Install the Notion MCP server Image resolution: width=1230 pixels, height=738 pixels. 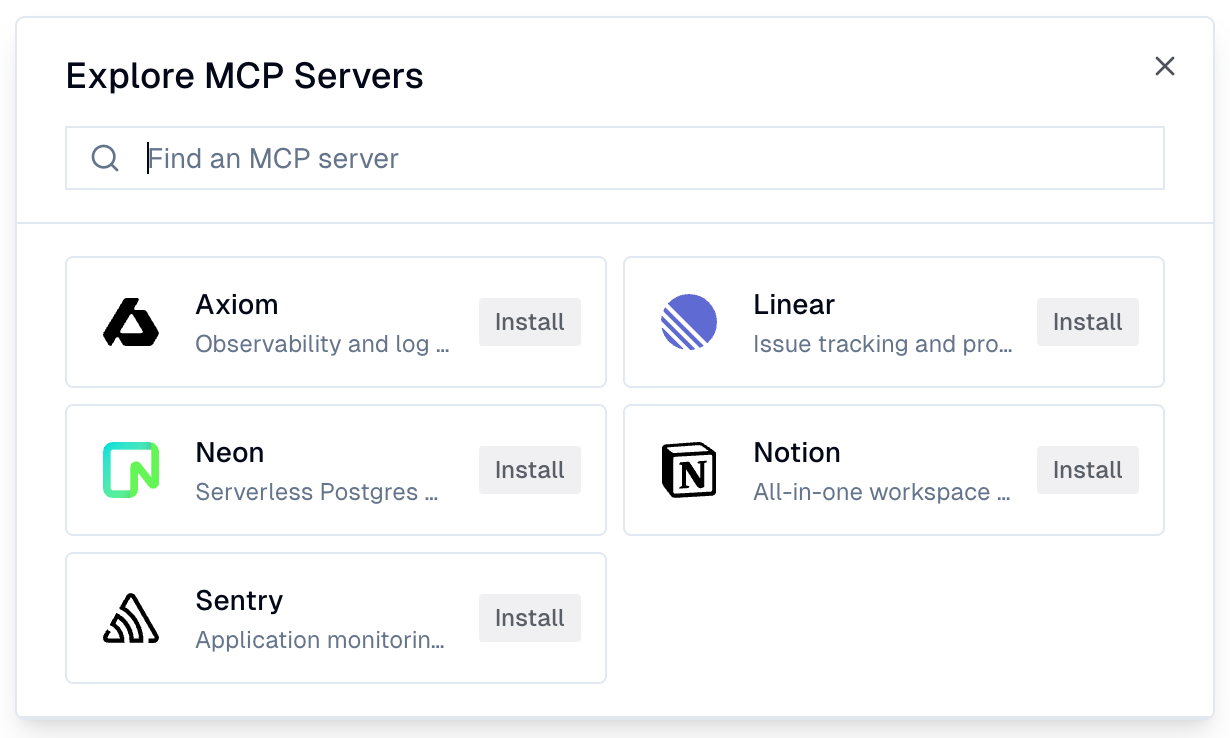click(1087, 469)
